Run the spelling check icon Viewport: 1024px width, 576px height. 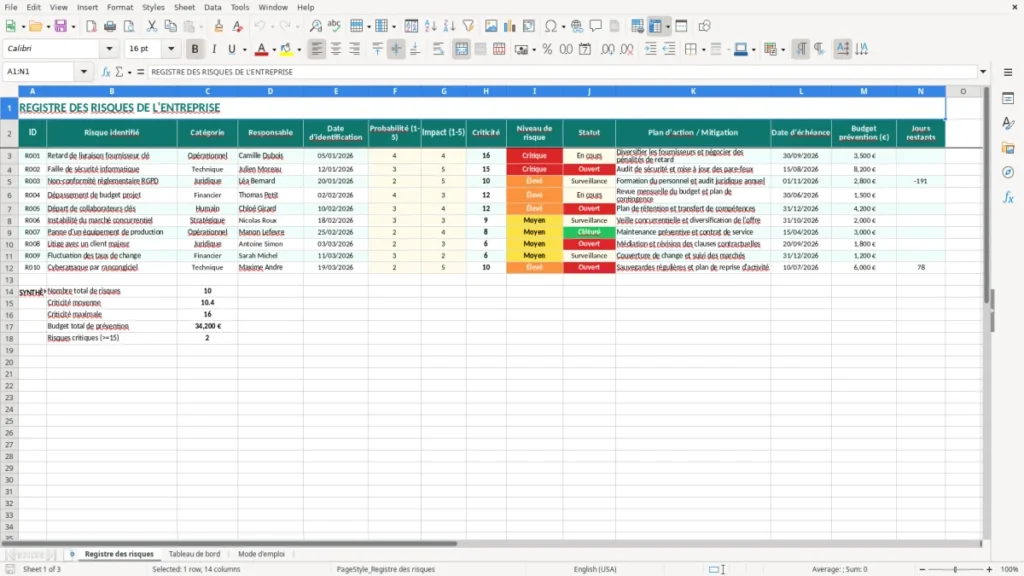[334, 26]
